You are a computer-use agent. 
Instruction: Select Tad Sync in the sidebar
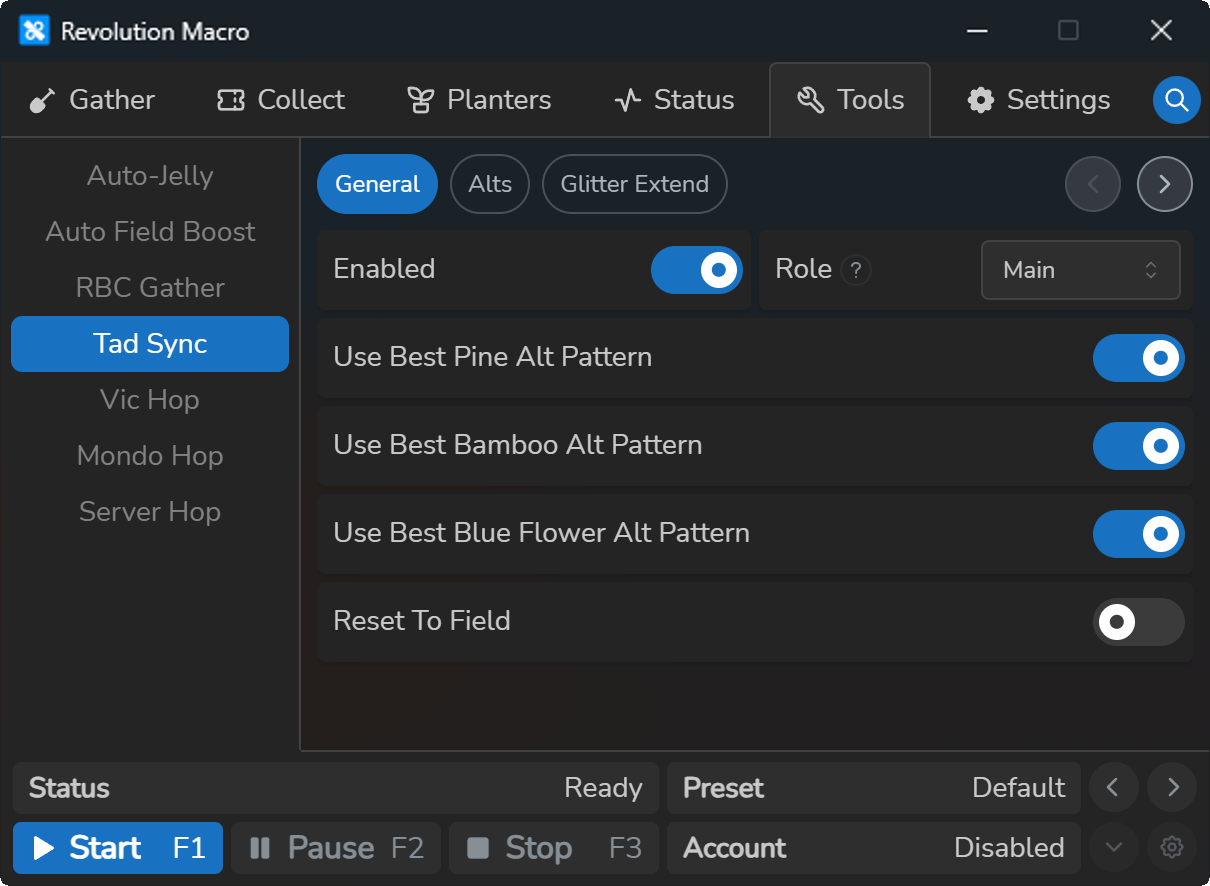(150, 344)
